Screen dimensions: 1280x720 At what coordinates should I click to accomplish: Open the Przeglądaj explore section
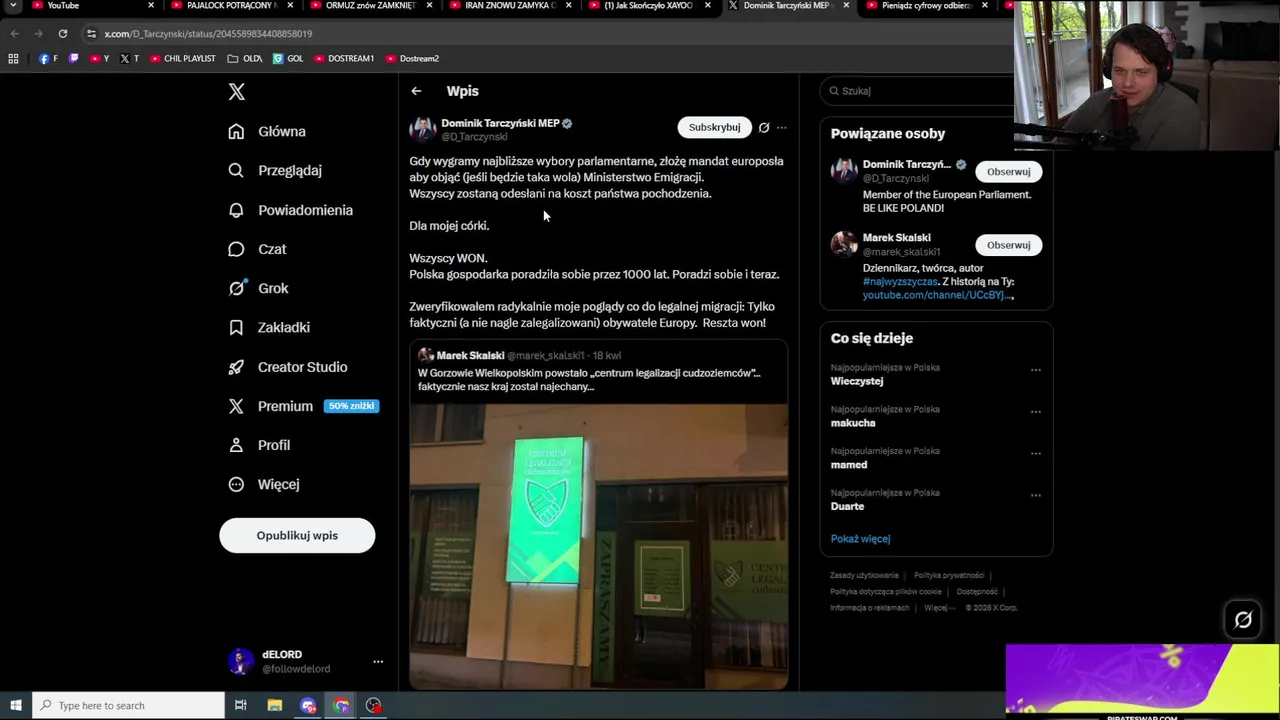click(275, 170)
